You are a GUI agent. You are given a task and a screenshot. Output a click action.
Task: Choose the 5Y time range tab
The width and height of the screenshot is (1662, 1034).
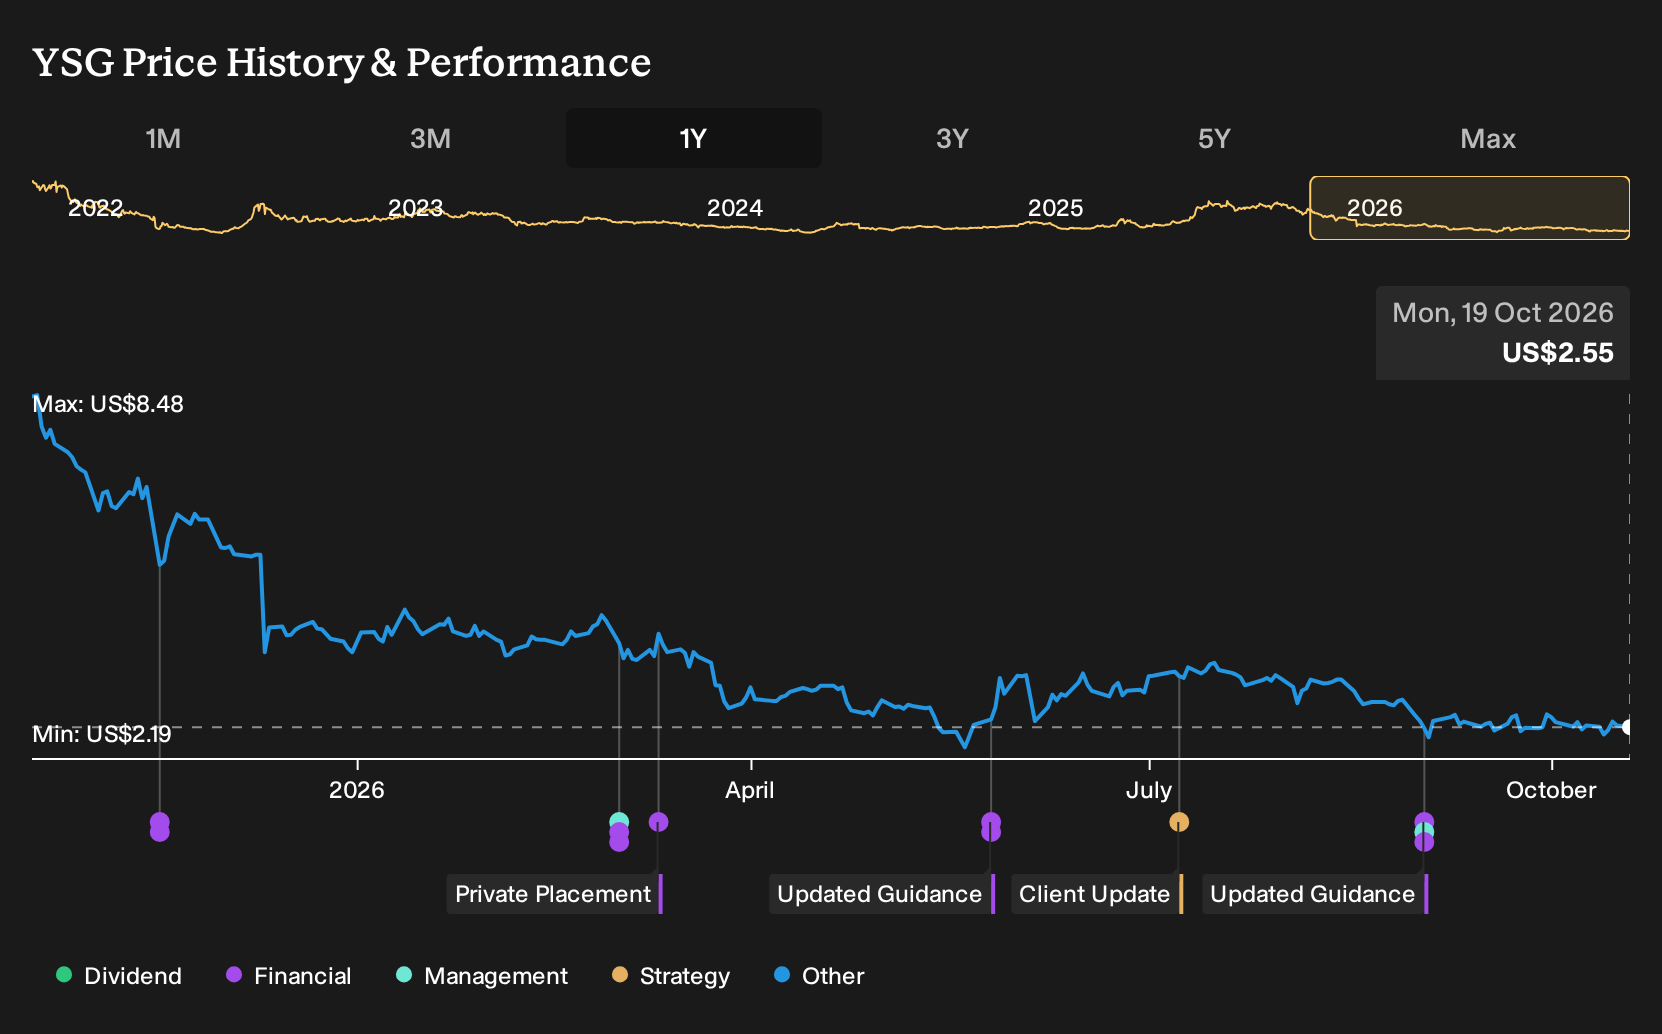(x=1214, y=138)
